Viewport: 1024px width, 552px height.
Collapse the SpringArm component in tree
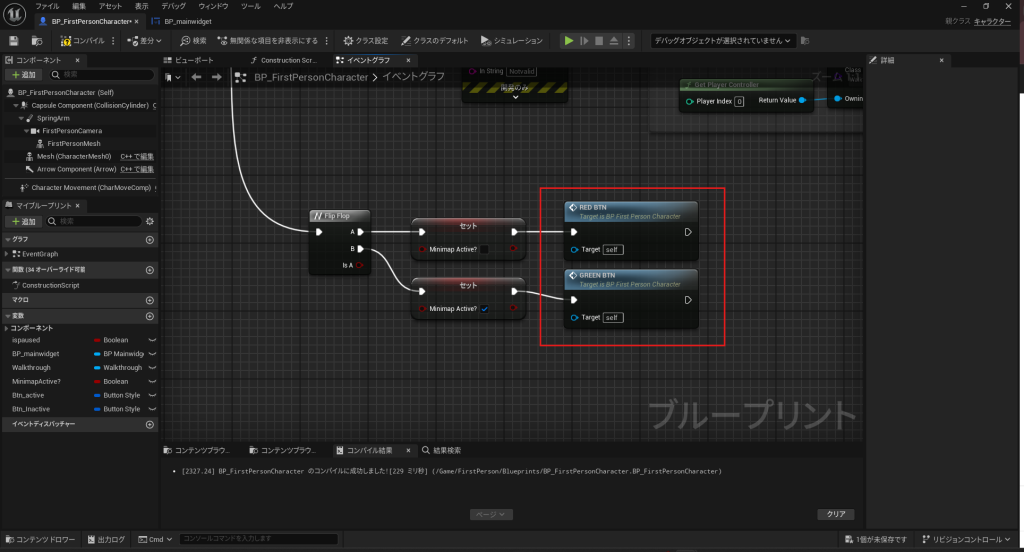(x=19, y=118)
